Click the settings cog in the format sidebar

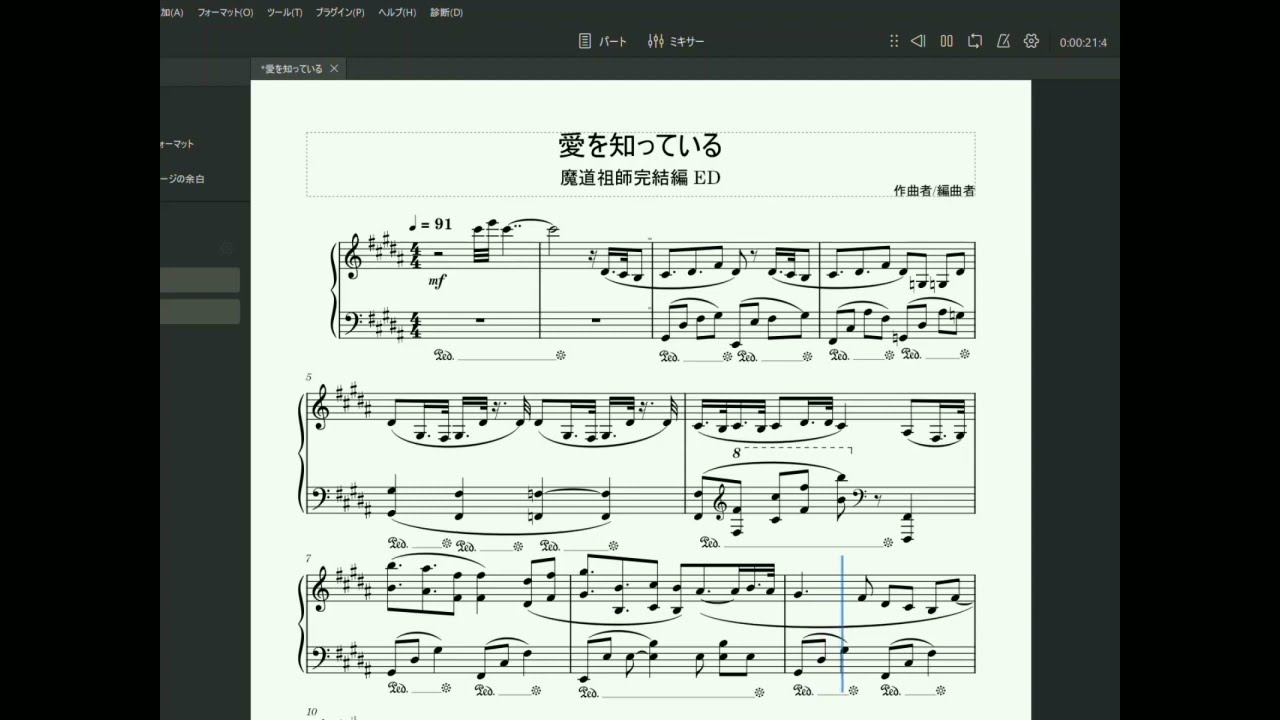click(227, 247)
